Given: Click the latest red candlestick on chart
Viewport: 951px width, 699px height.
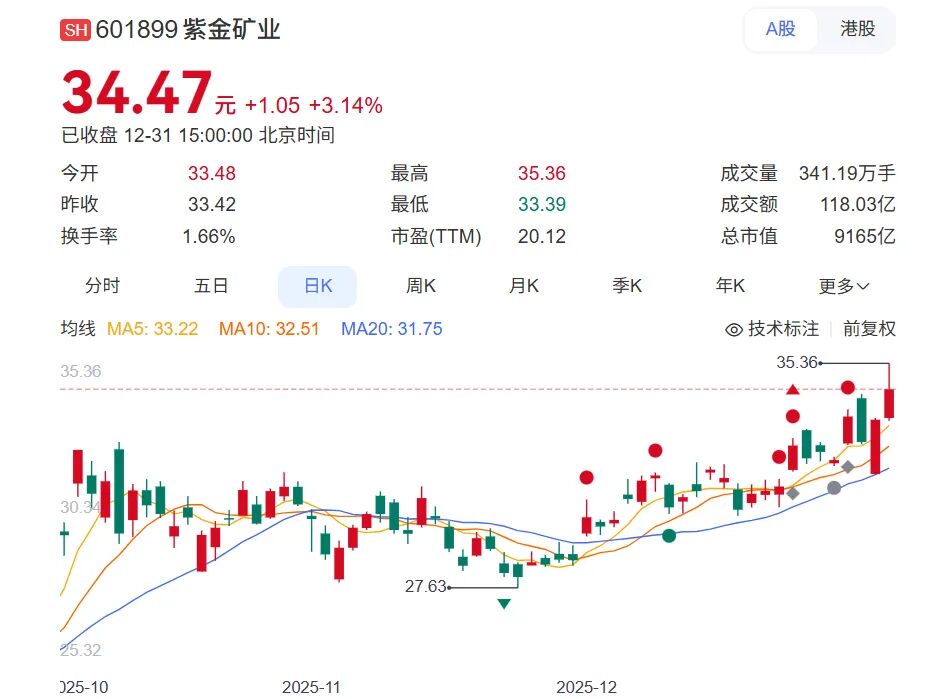Looking at the screenshot, I should tap(889, 403).
